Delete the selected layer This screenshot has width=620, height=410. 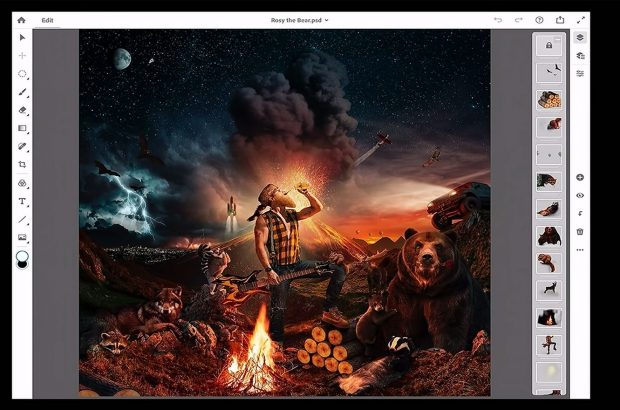pyautogui.click(x=580, y=232)
